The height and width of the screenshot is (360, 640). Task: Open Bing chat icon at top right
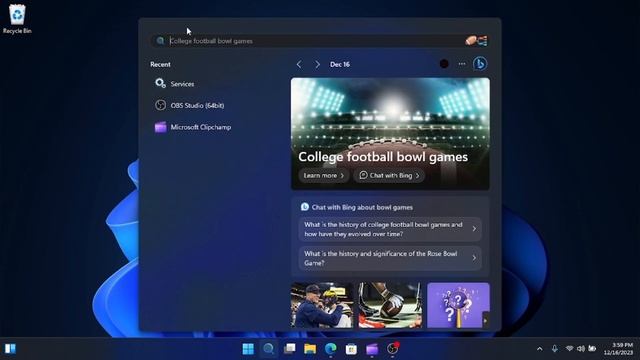click(x=480, y=64)
